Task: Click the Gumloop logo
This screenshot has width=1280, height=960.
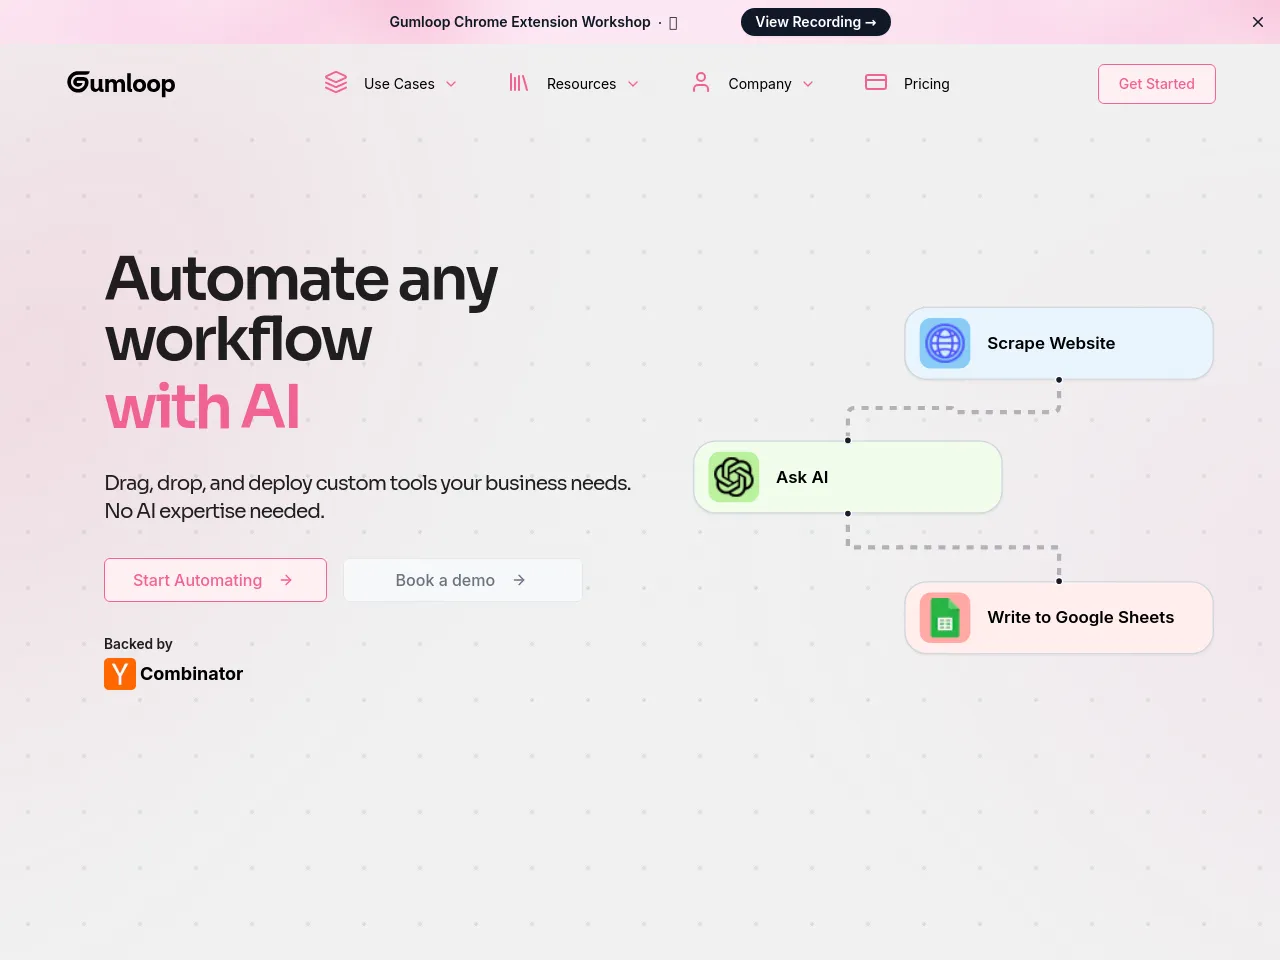Action: tap(121, 83)
